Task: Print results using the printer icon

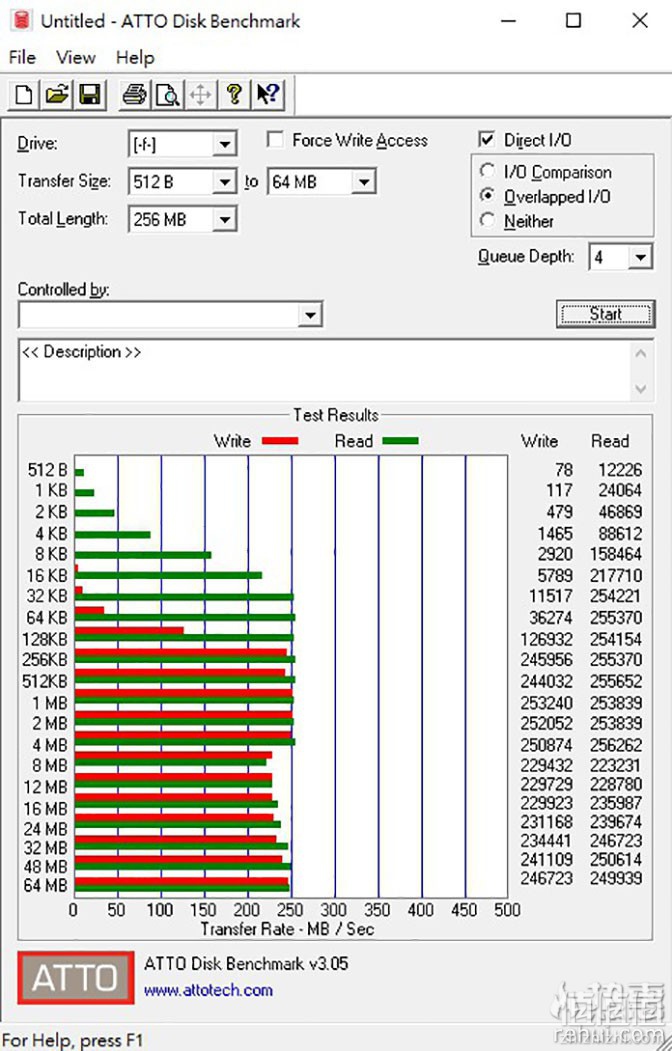Action: (134, 94)
